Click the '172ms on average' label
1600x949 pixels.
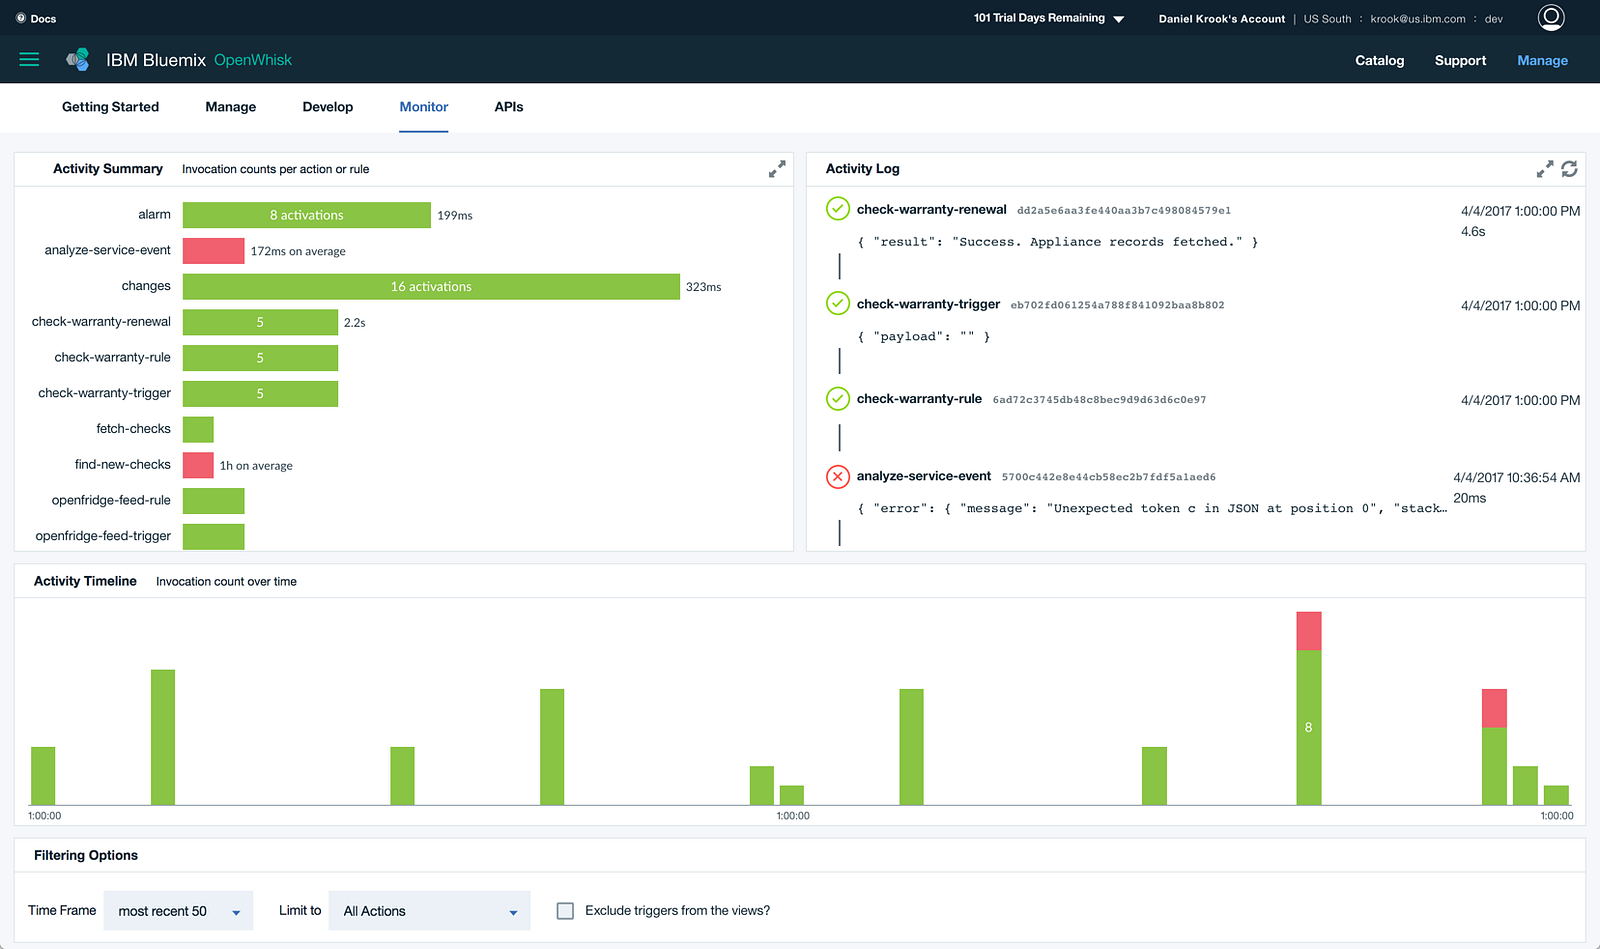298,252
